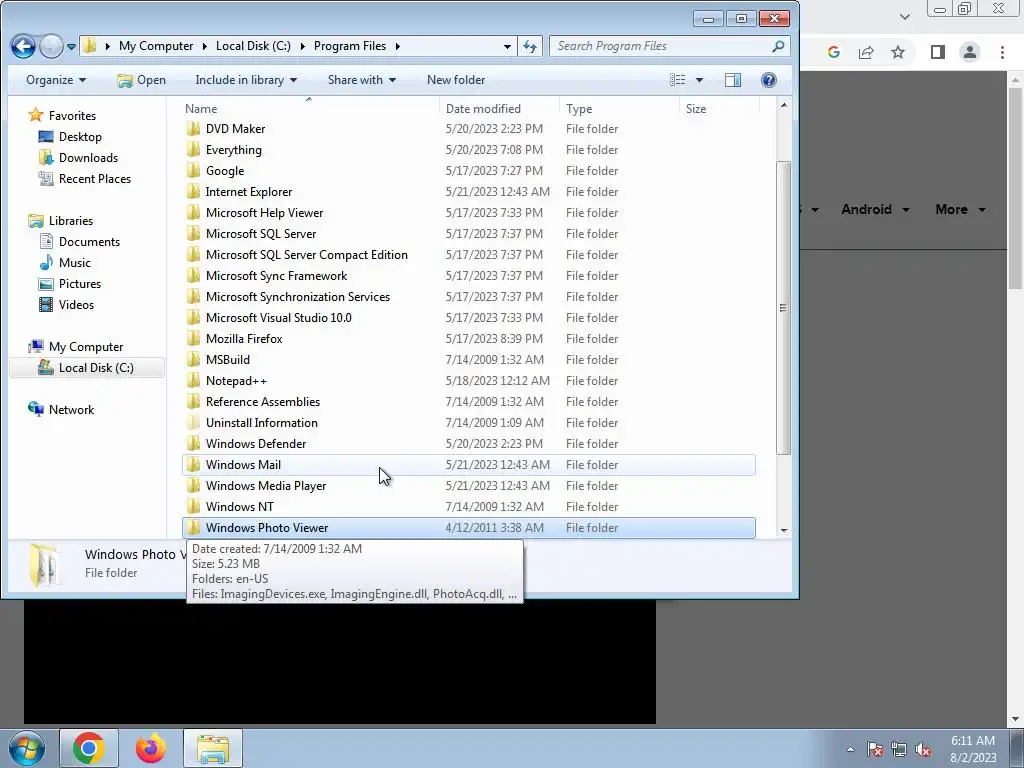This screenshot has height=768, width=1024.
Task: Select the Windows NT folder icon
Action: click(193, 506)
